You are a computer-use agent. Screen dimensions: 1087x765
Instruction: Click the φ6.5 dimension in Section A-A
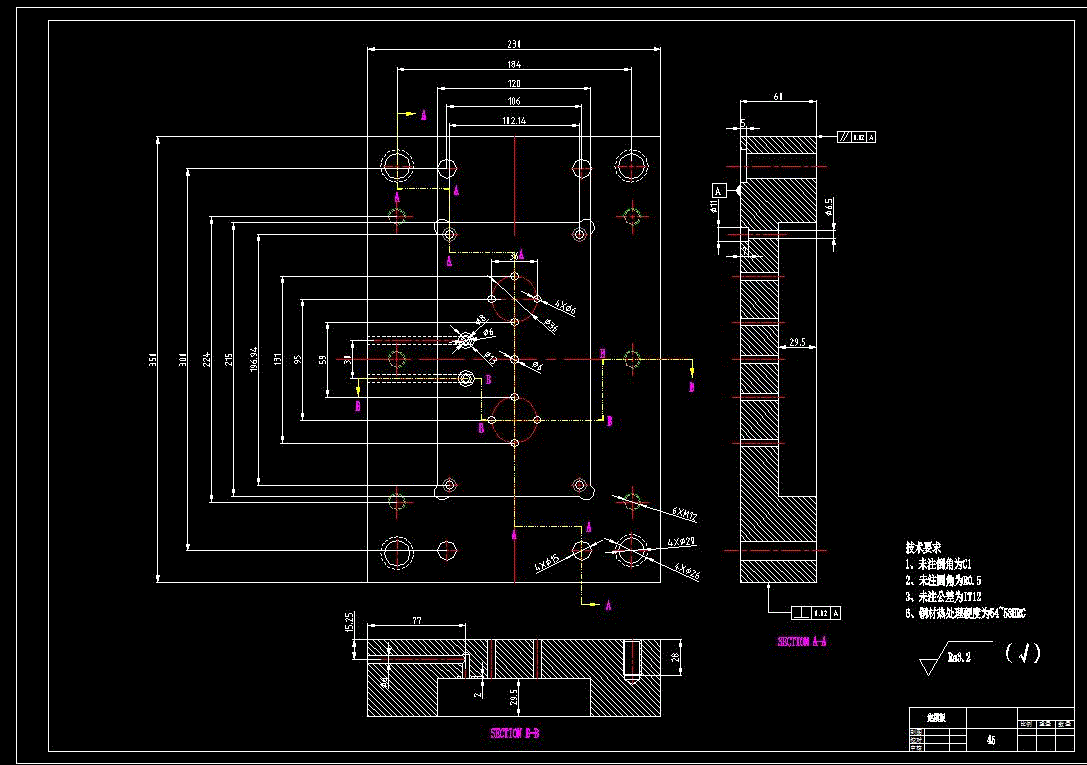coord(829,206)
